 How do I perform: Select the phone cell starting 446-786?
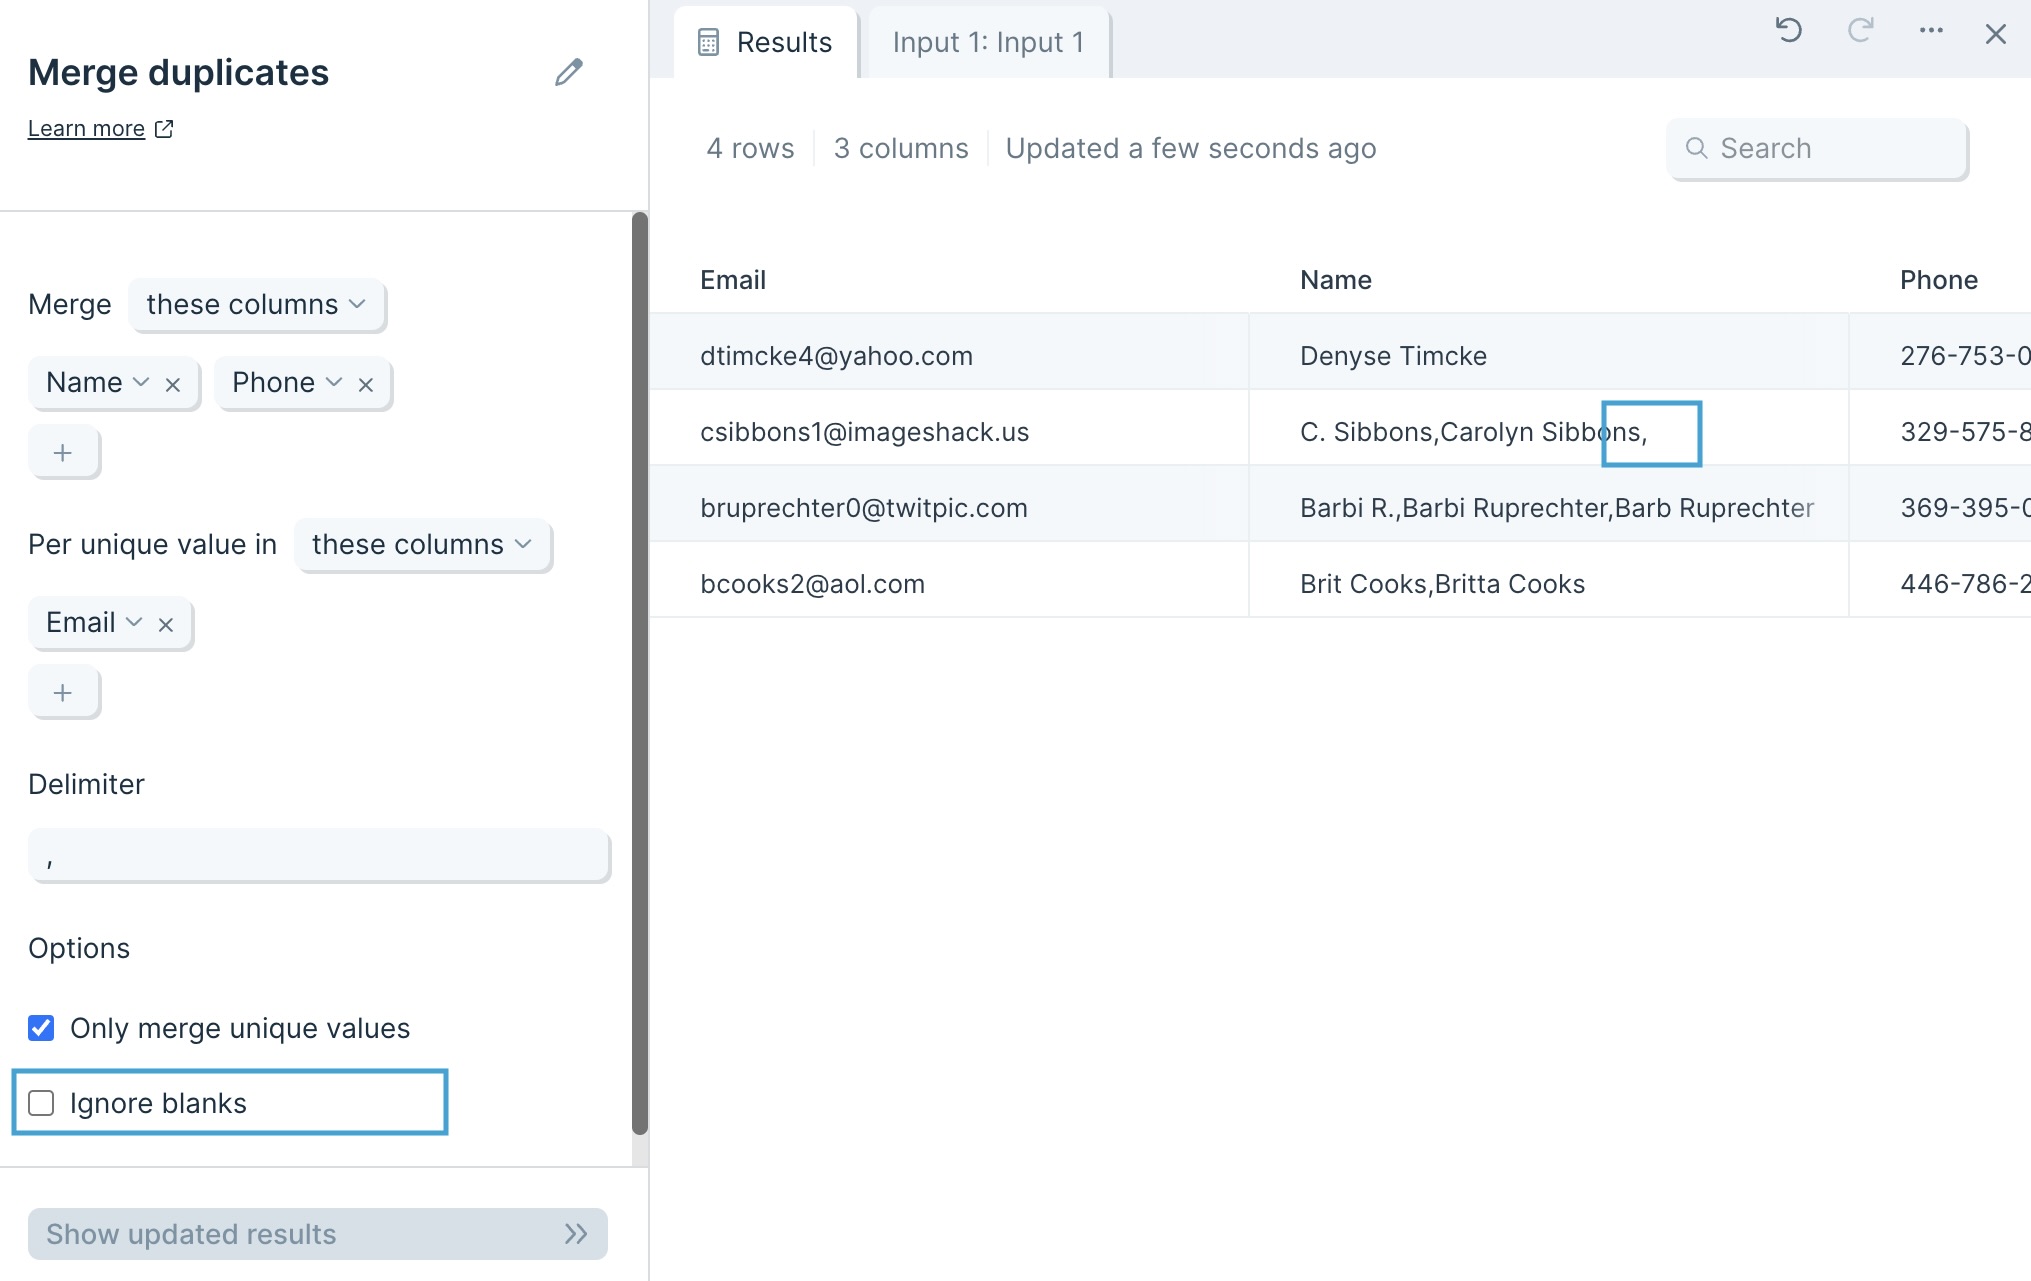click(x=1940, y=580)
